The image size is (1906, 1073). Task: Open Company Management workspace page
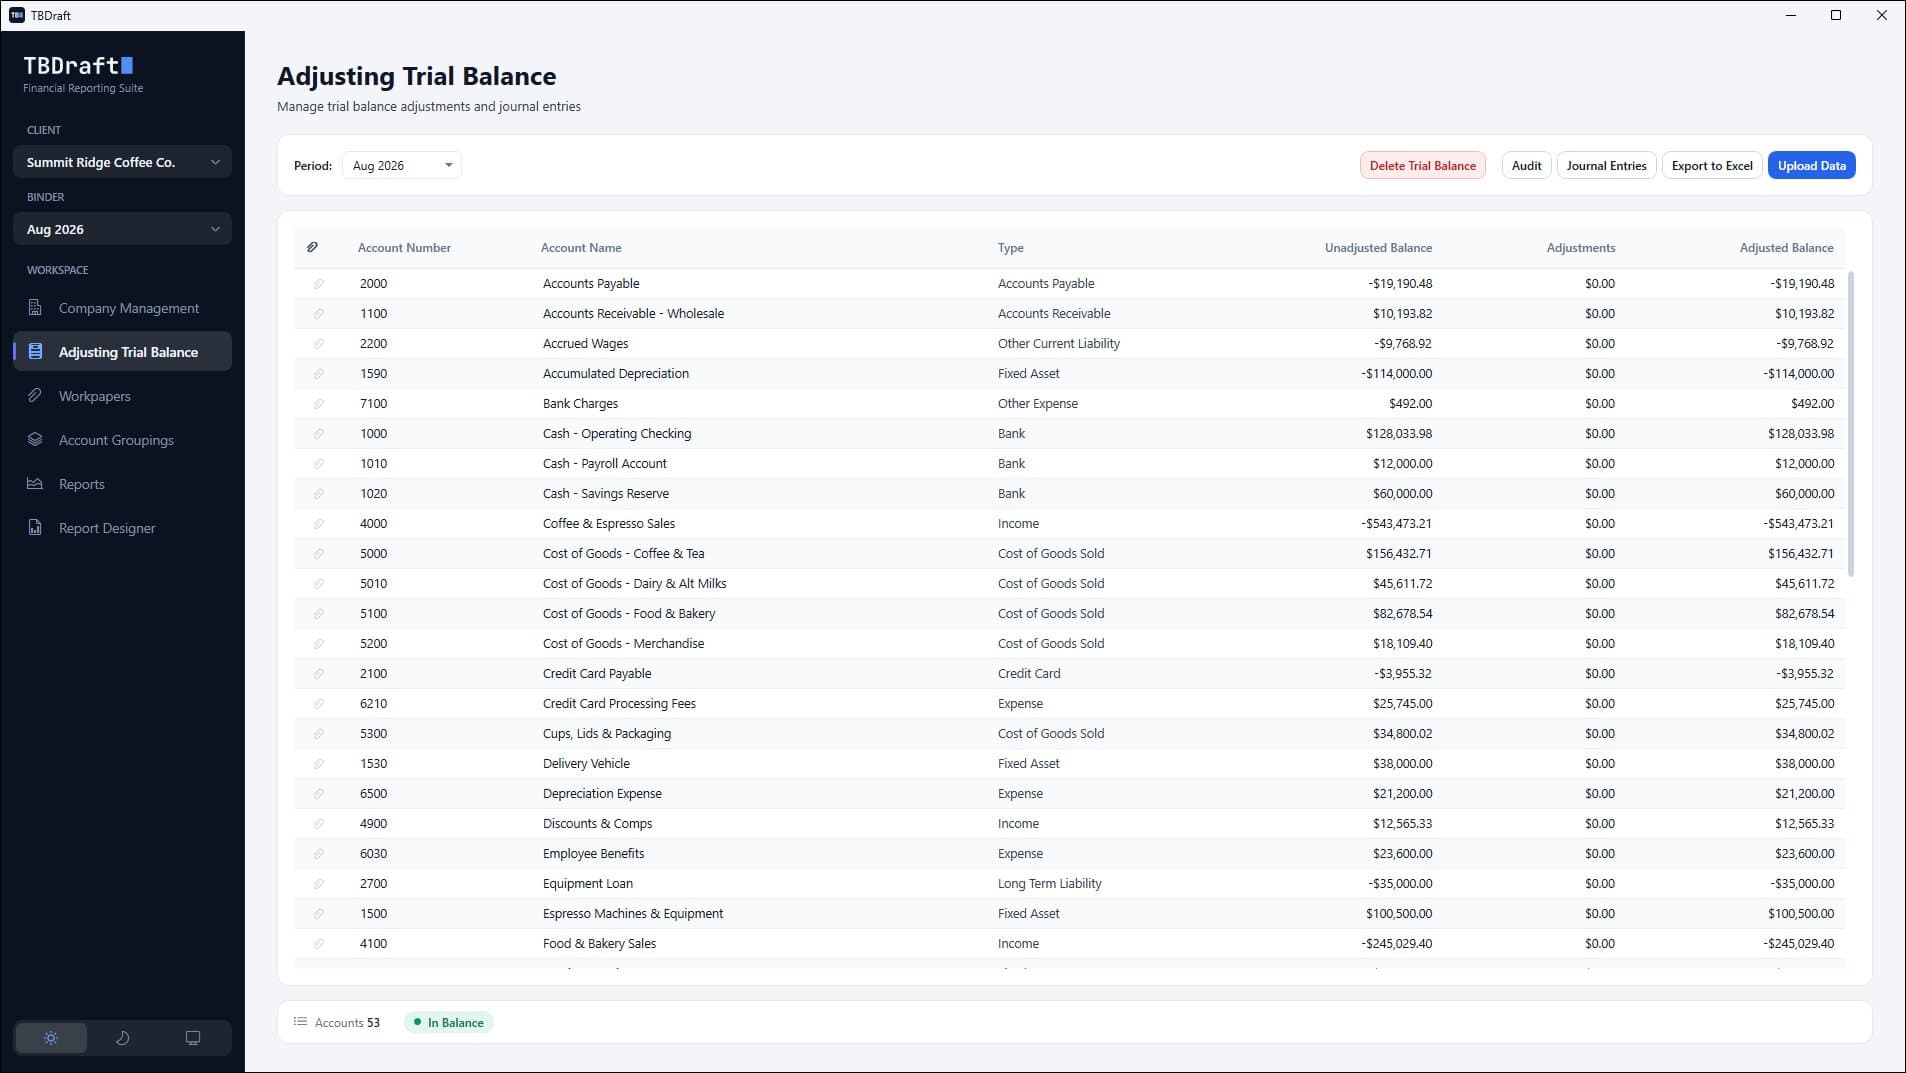tap(122, 308)
